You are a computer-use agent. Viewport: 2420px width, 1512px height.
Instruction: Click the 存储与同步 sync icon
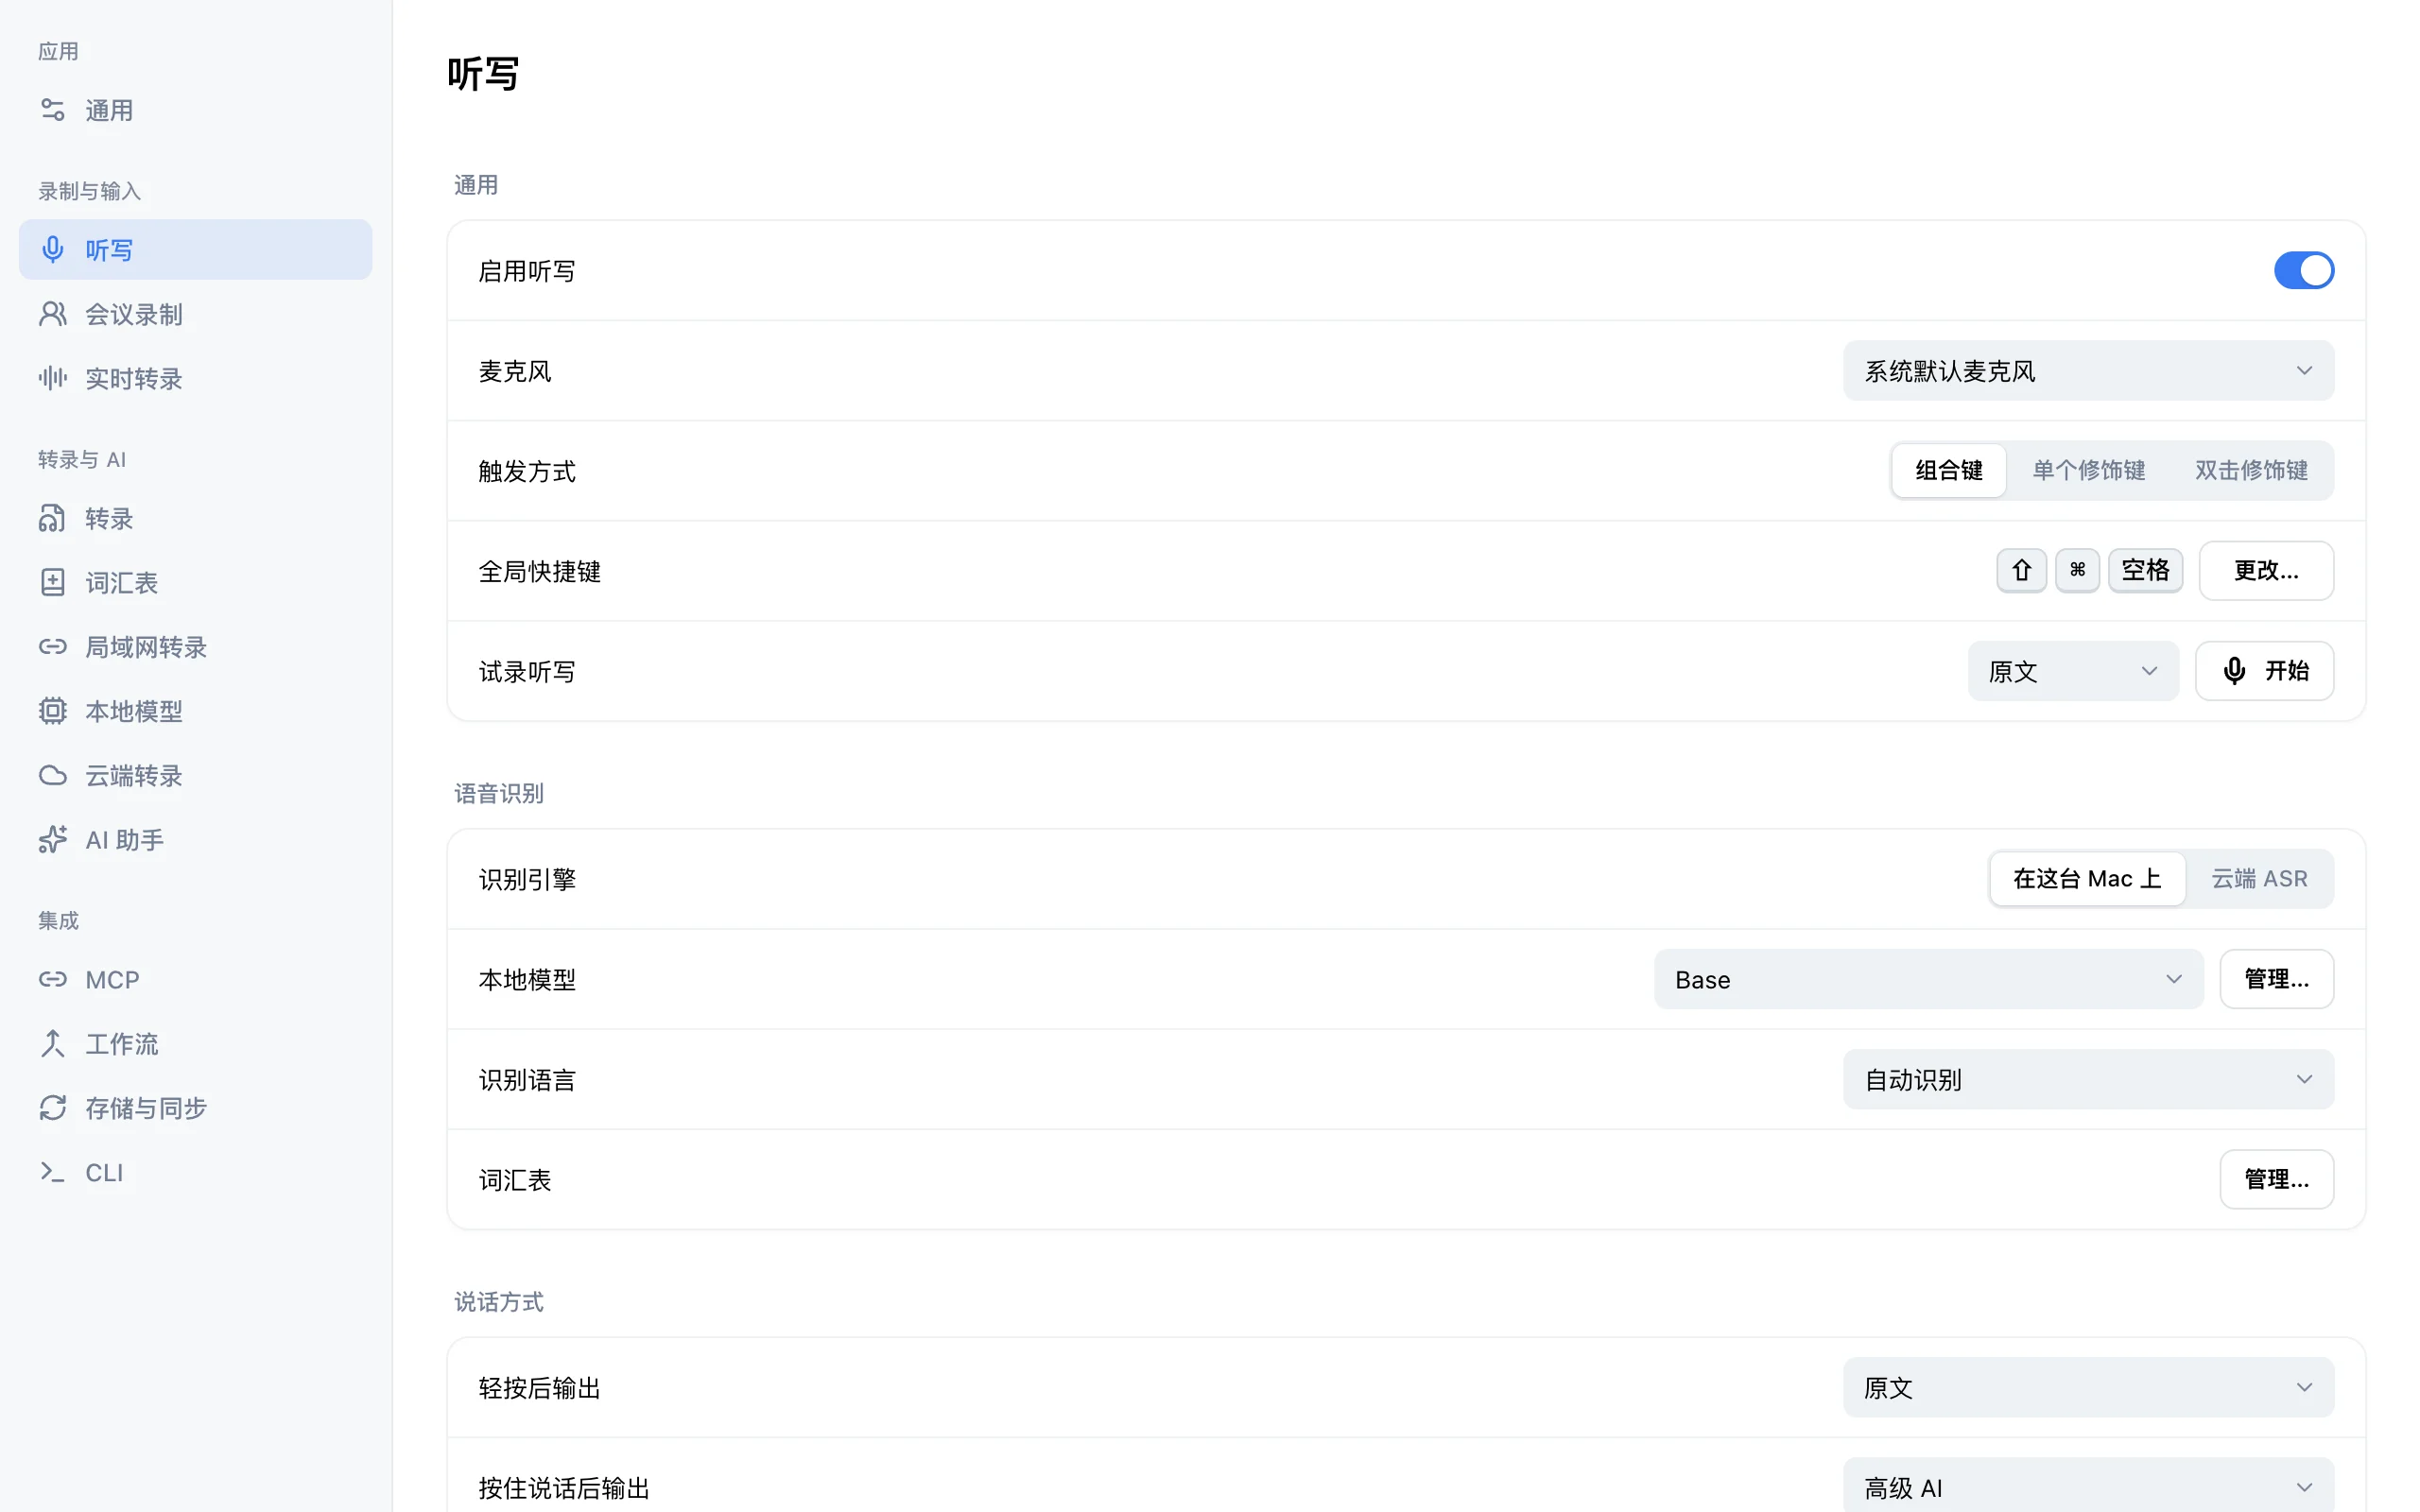click(x=52, y=1107)
